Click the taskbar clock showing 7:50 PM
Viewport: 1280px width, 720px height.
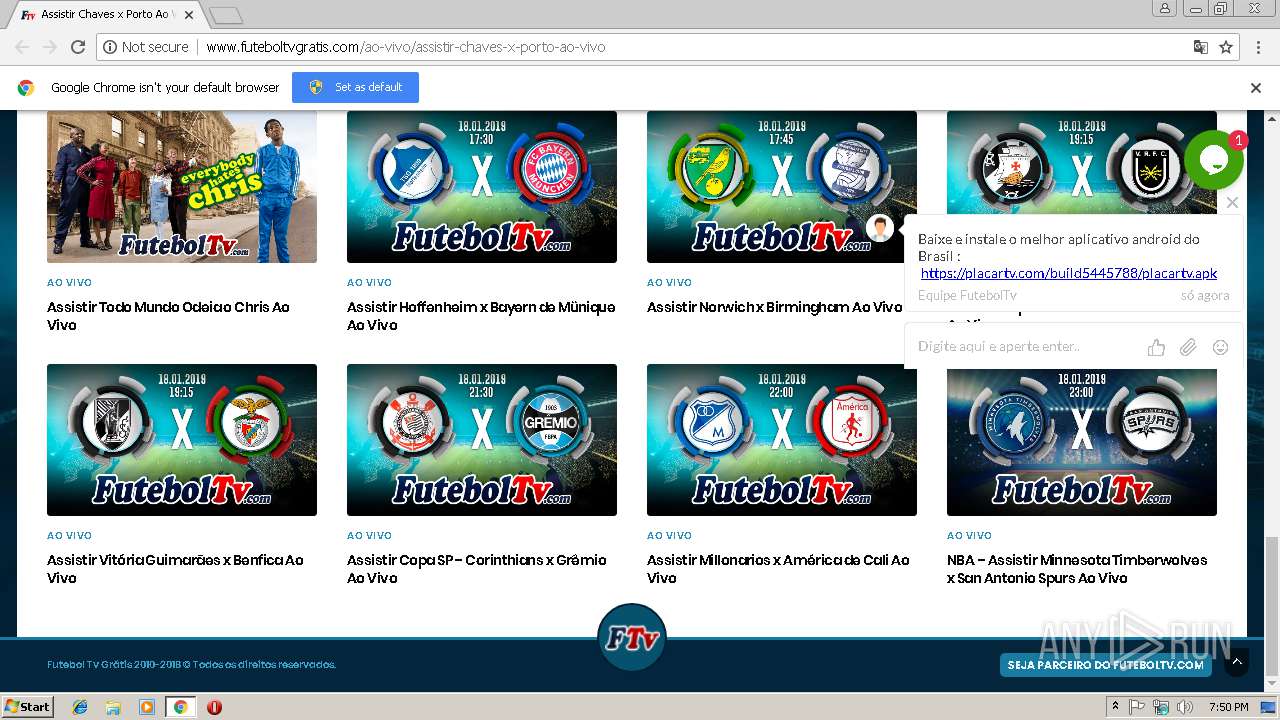pos(1228,707)
